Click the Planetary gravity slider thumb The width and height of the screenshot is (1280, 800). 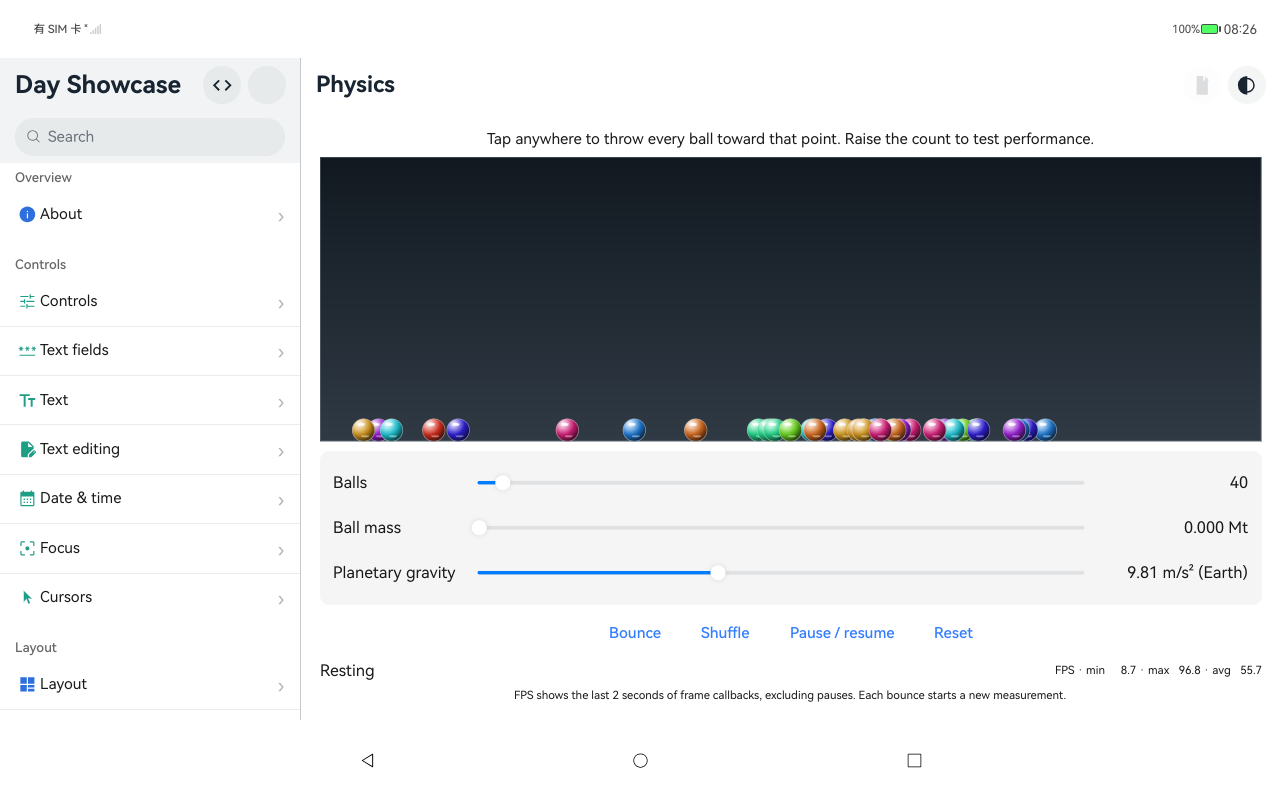pyautogui.click(x=718, y=573)
